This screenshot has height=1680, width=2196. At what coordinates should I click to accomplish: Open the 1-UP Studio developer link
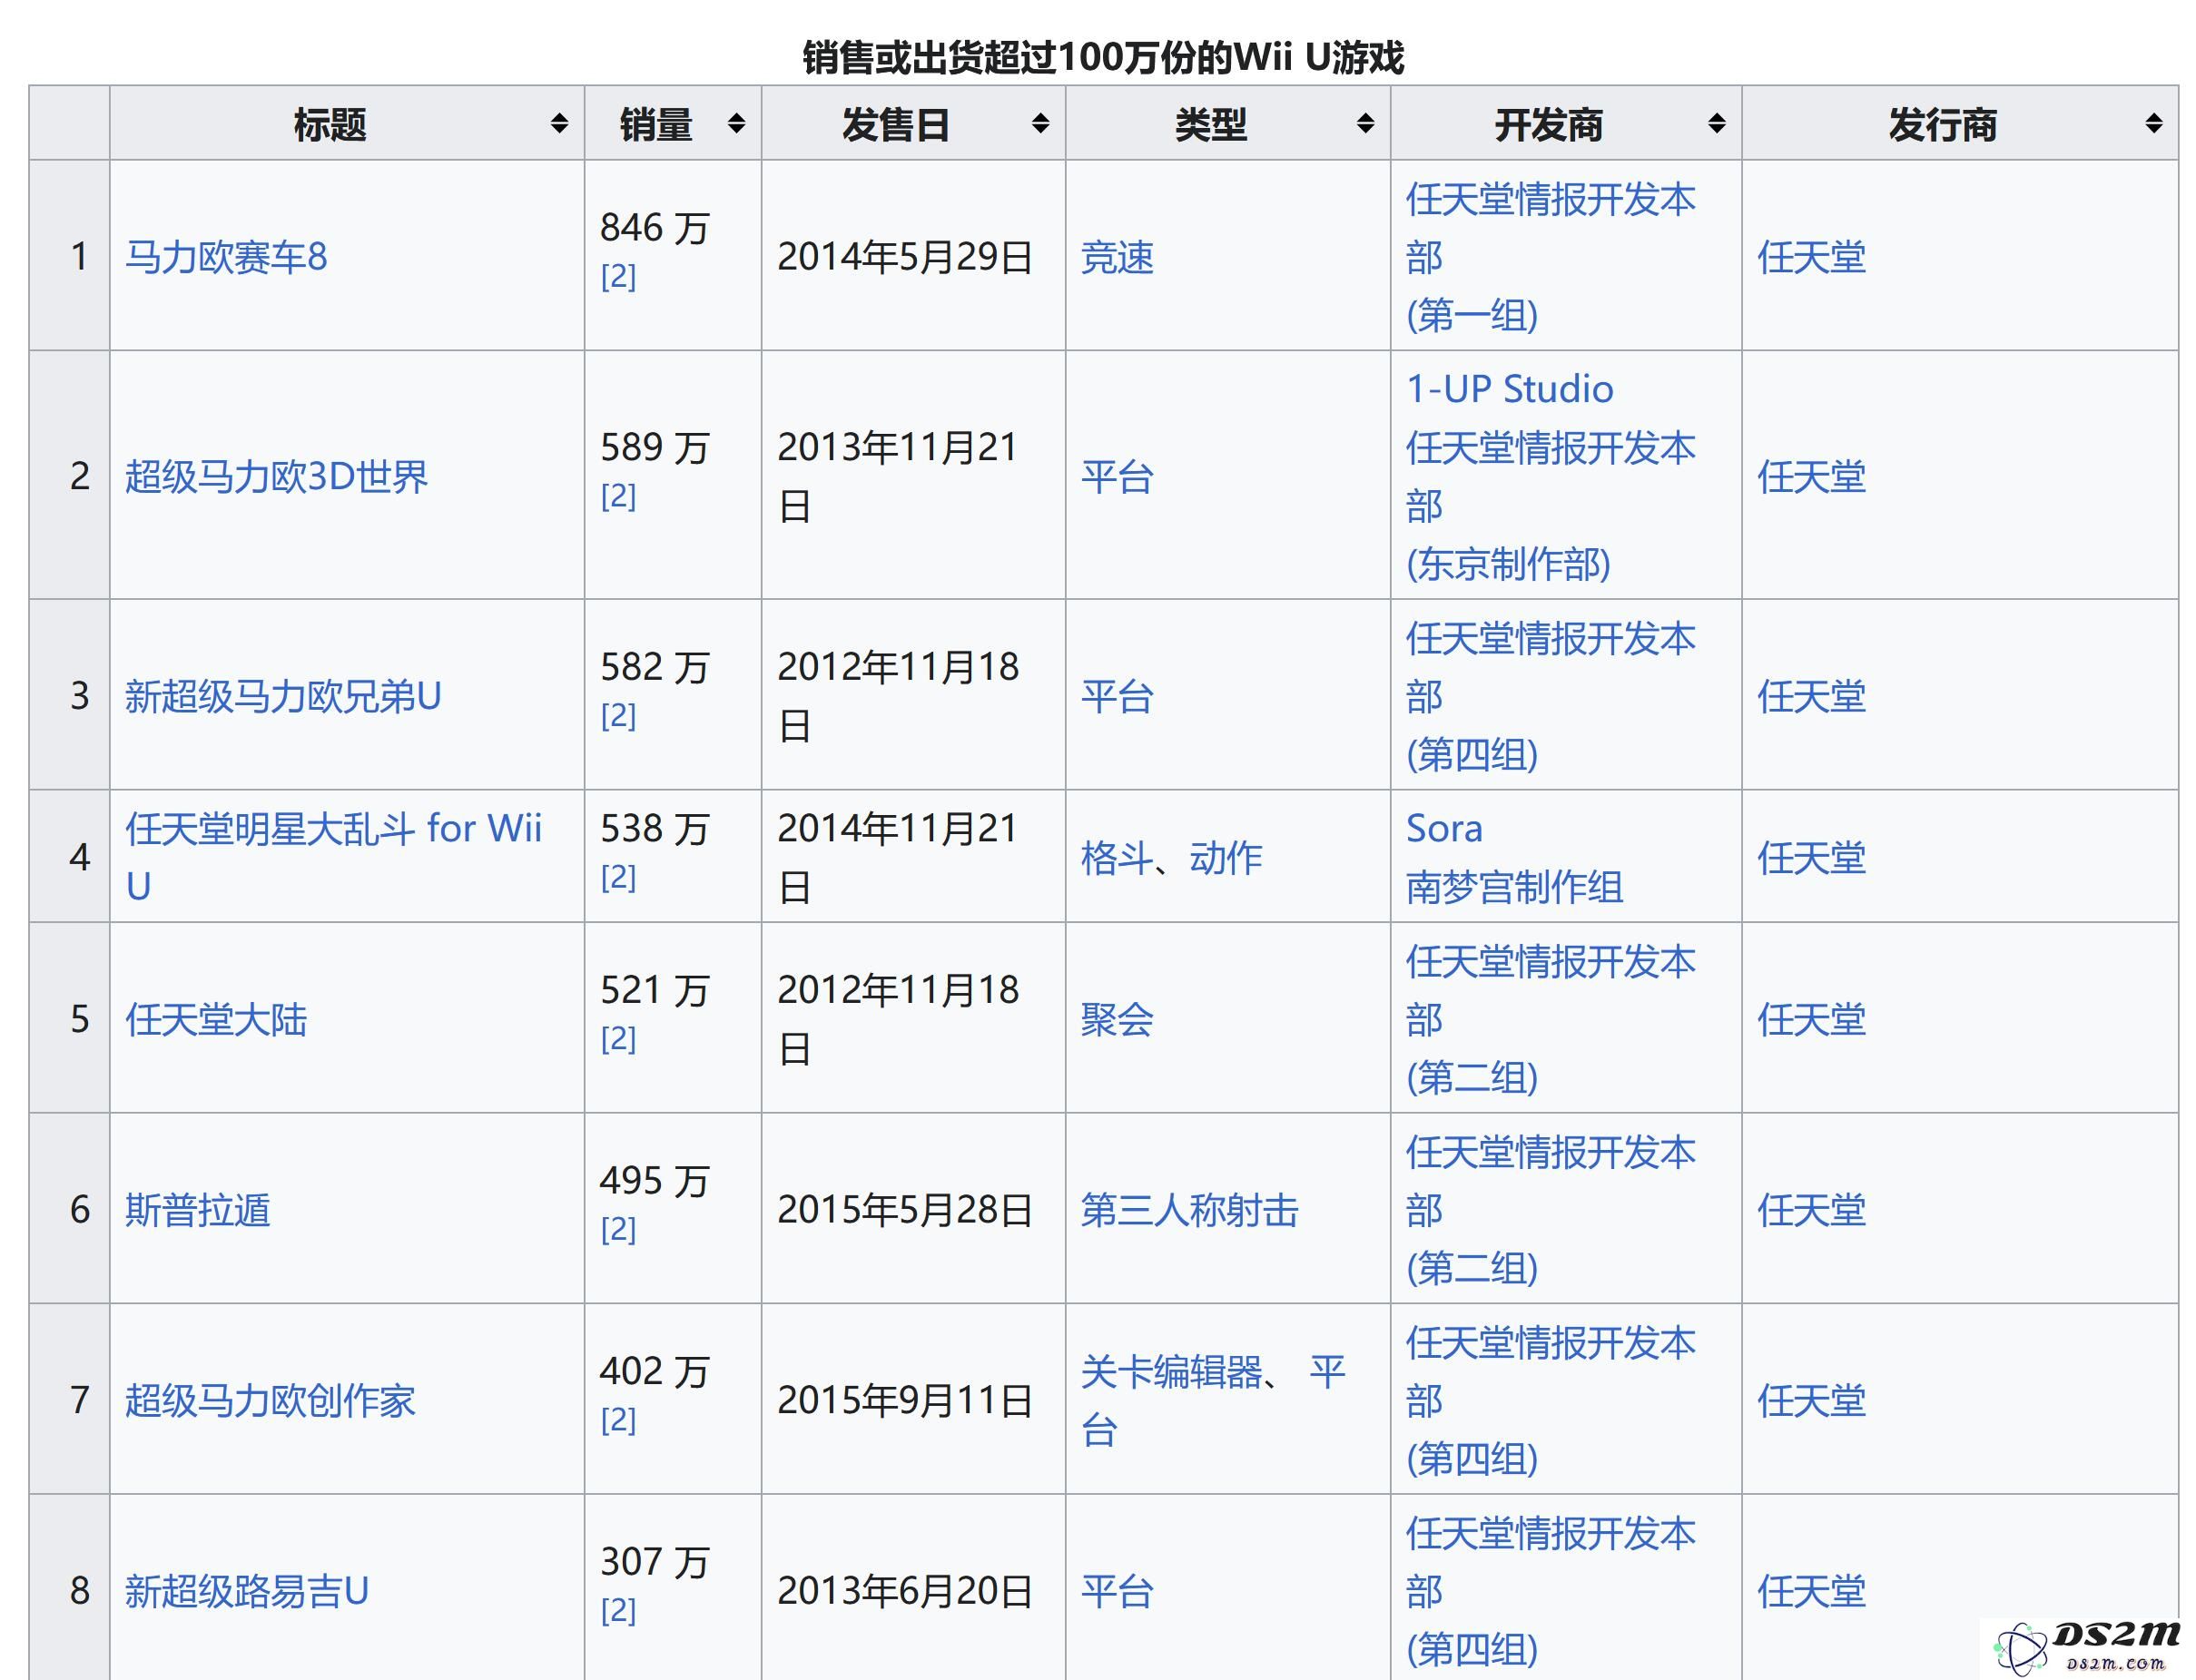(1510, 389)
